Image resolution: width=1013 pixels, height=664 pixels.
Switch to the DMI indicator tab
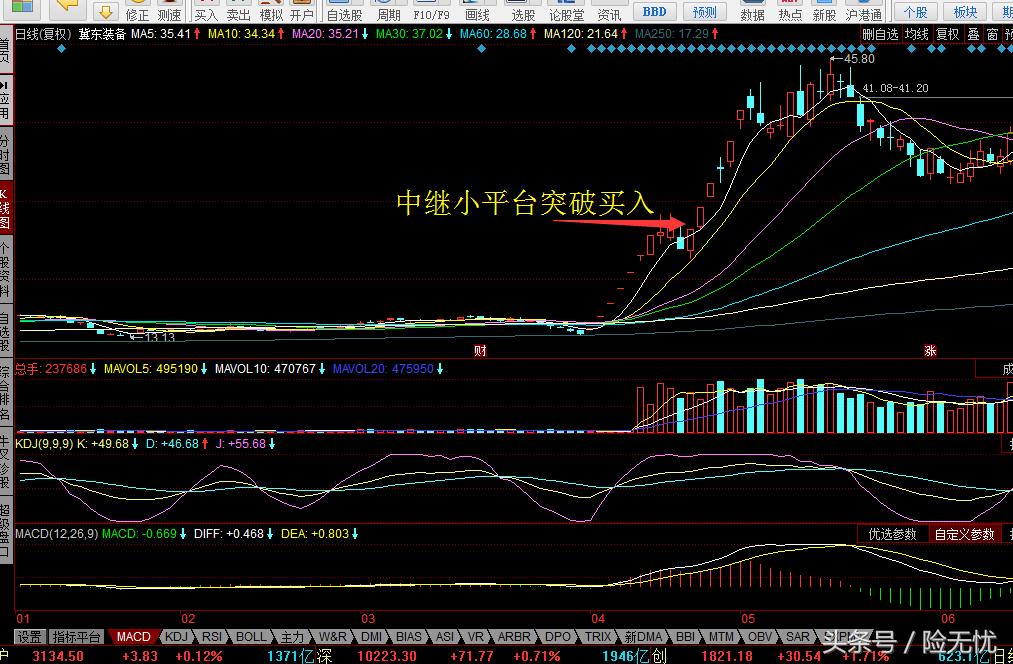coord(371,637)
